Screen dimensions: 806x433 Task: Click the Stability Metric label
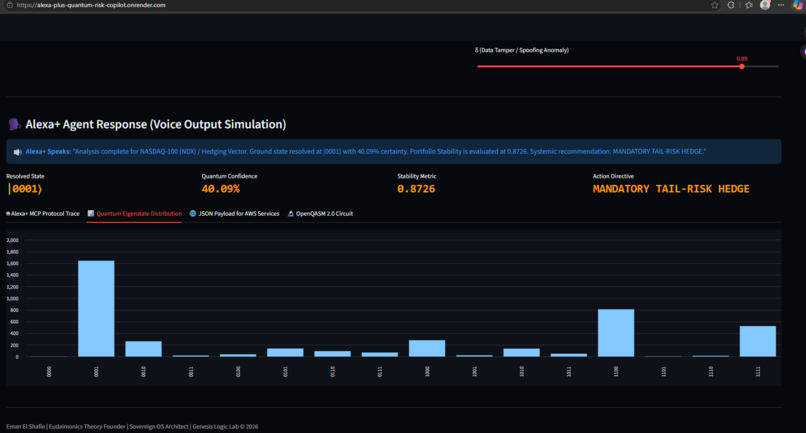[x=416, y=176]
